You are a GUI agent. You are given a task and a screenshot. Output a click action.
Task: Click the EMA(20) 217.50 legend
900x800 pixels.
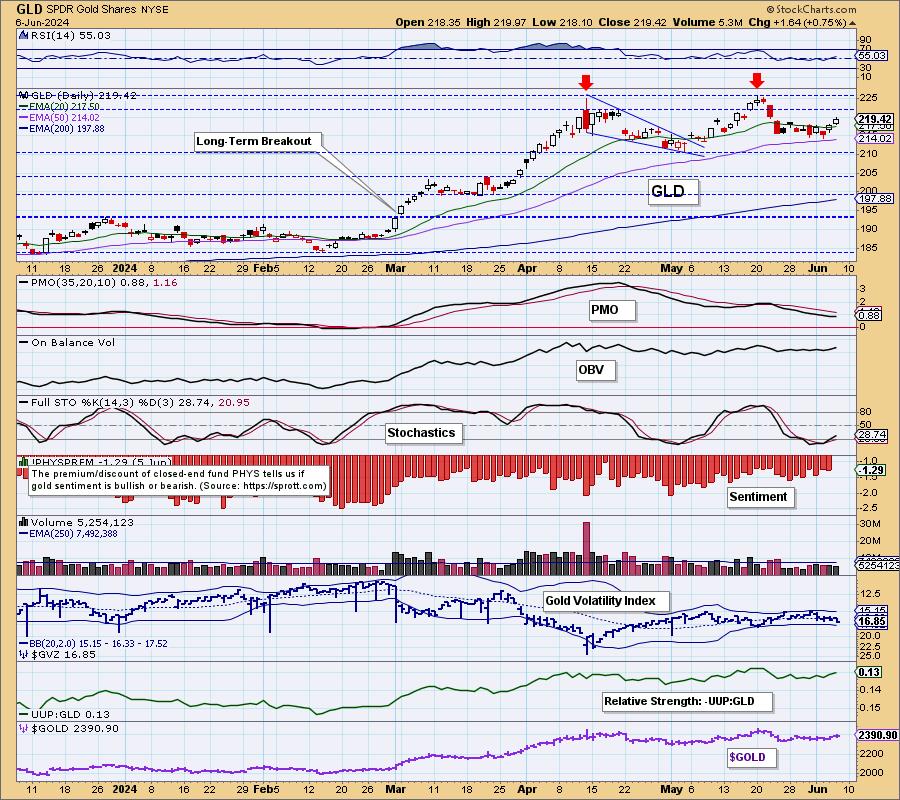pos(59,107)
